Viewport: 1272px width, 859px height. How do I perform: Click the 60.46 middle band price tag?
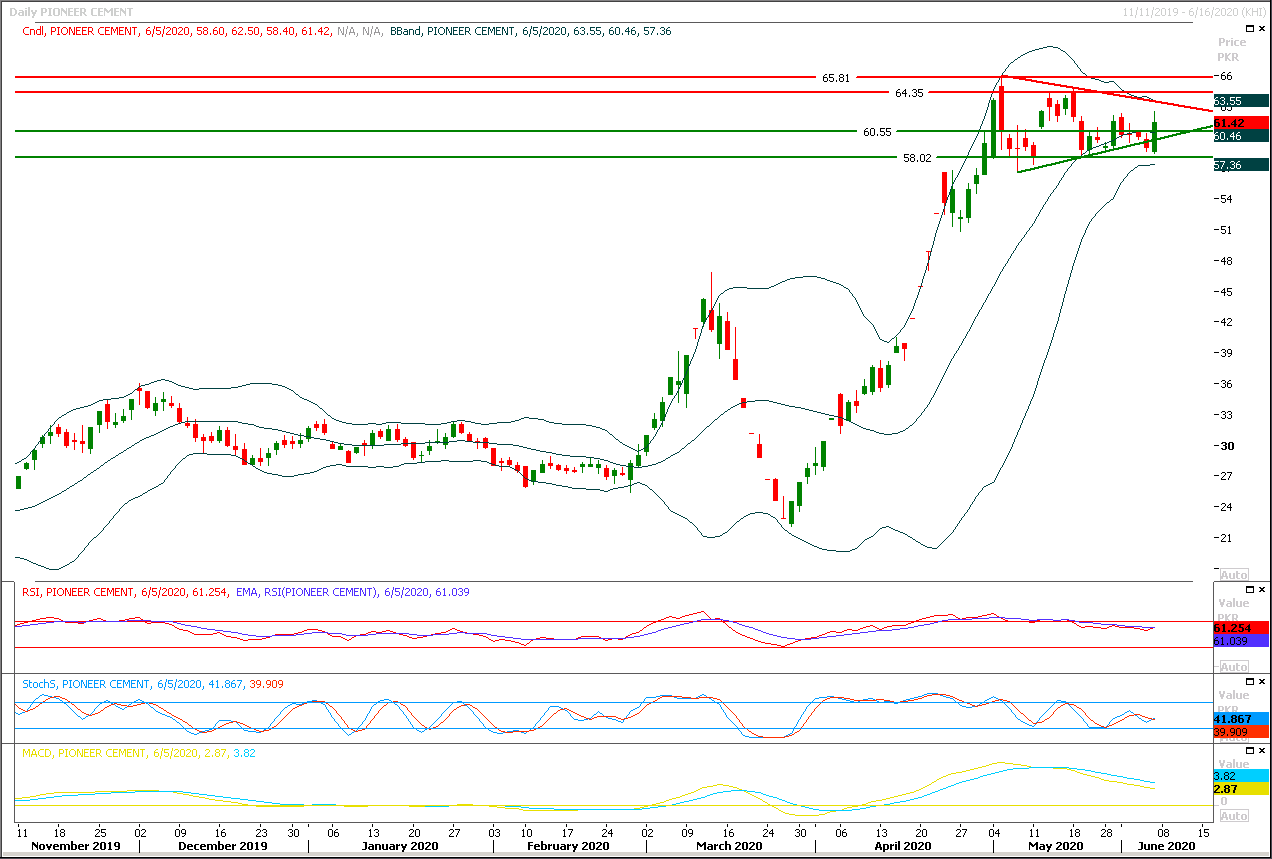(1241, 135)
